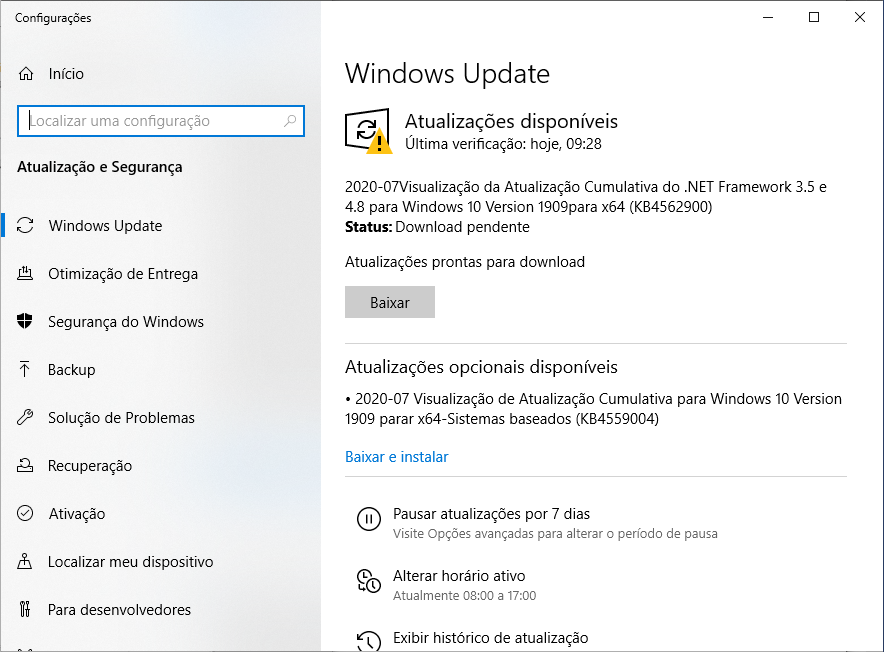This screenshot has width=884, height=652.
Task: Click the update status warning icon
Action: (367, 131)
